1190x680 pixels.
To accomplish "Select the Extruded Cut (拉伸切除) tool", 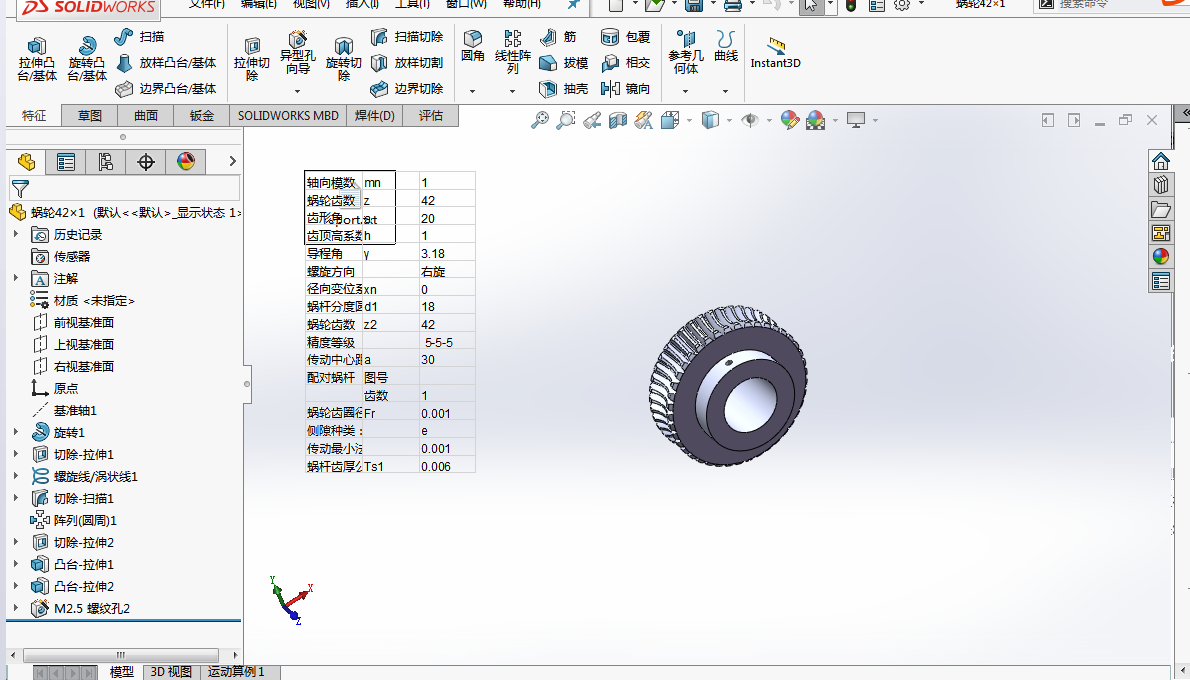I will [252, 58].
